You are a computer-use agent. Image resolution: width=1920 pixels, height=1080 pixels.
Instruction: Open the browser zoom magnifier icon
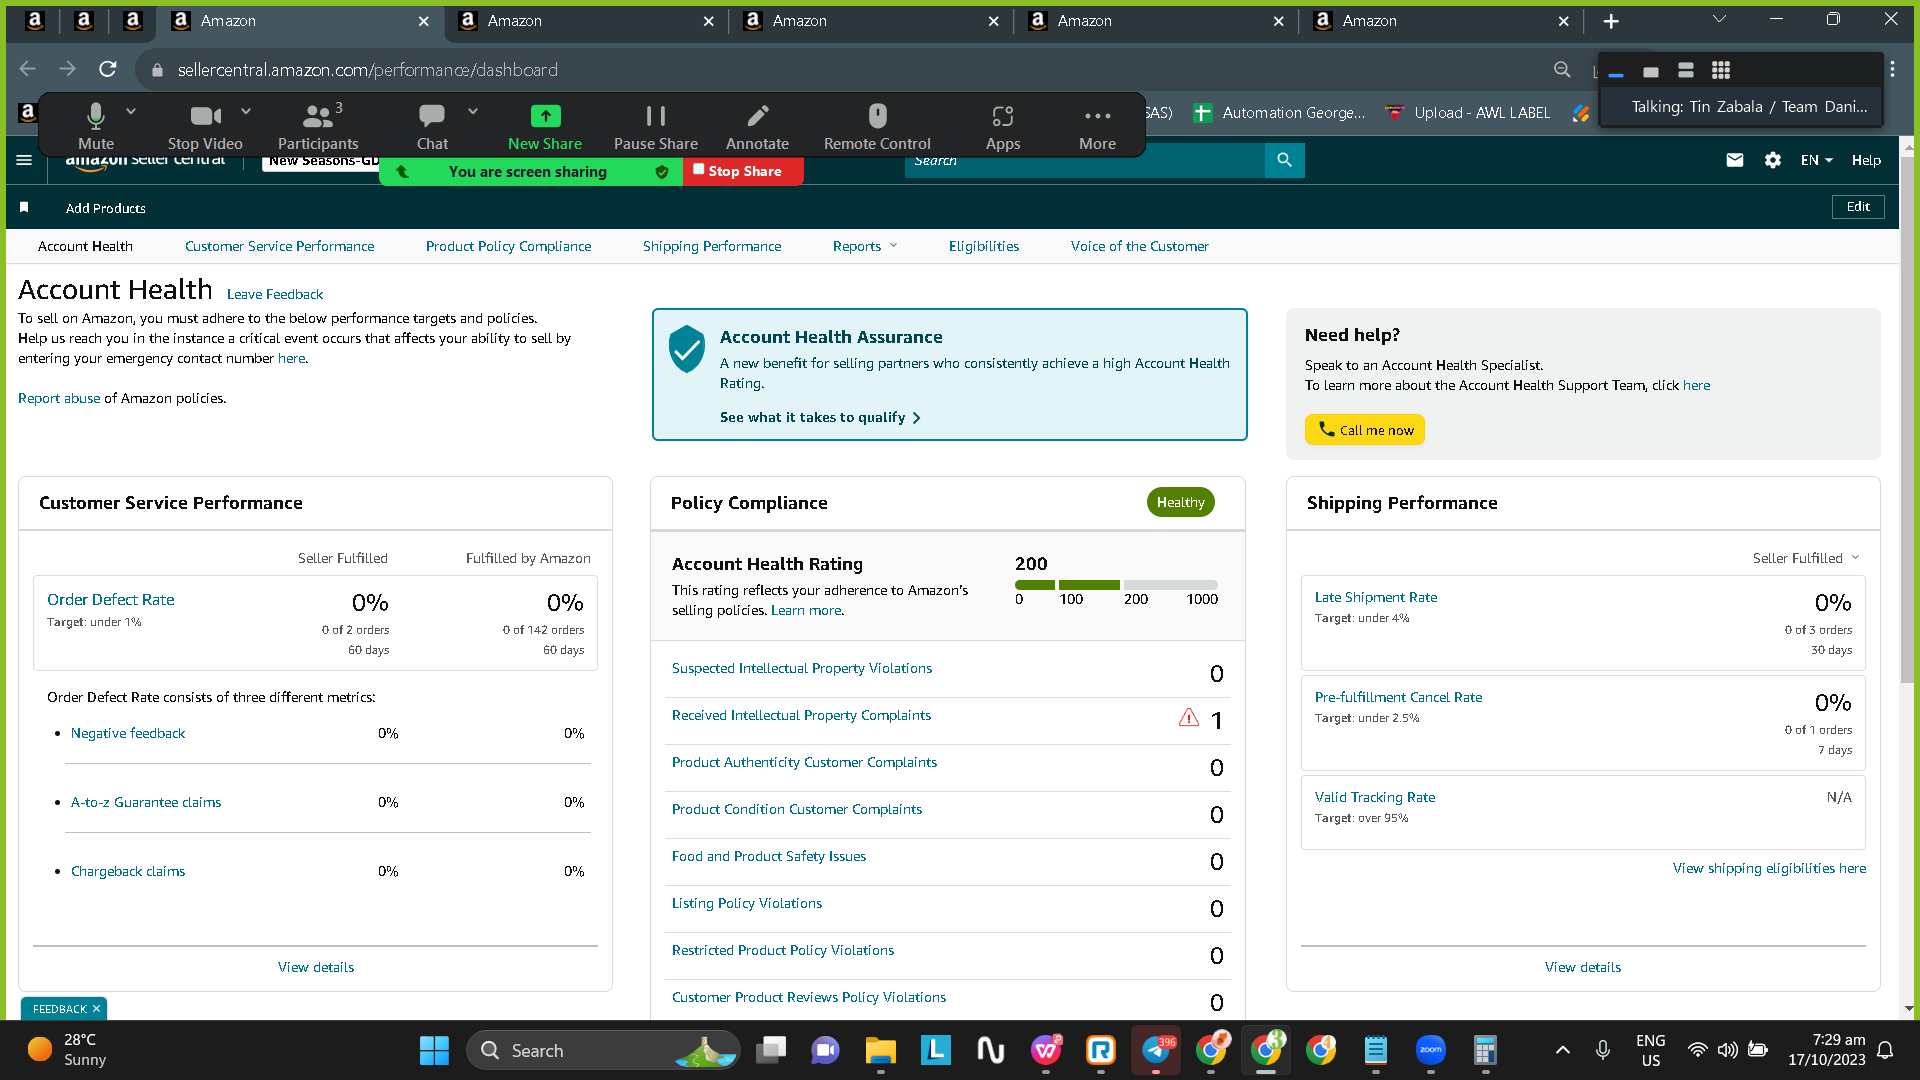[x=1562, y=69]
